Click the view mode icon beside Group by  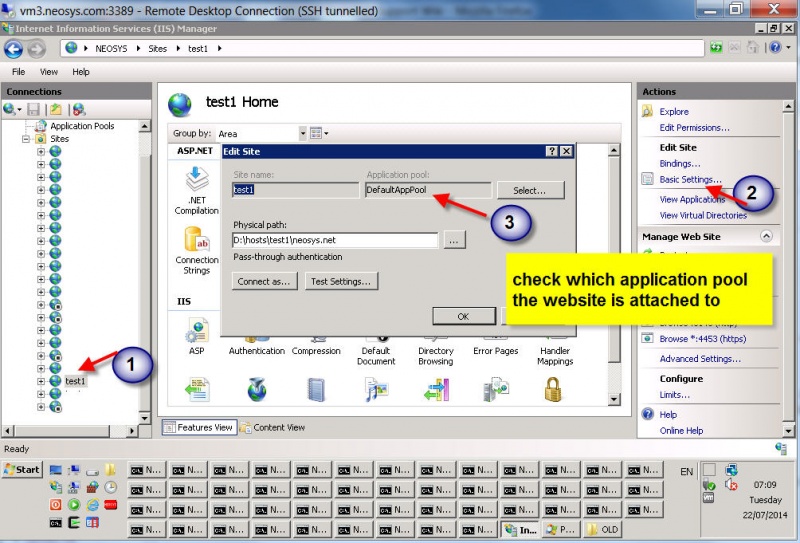point(316,133)
